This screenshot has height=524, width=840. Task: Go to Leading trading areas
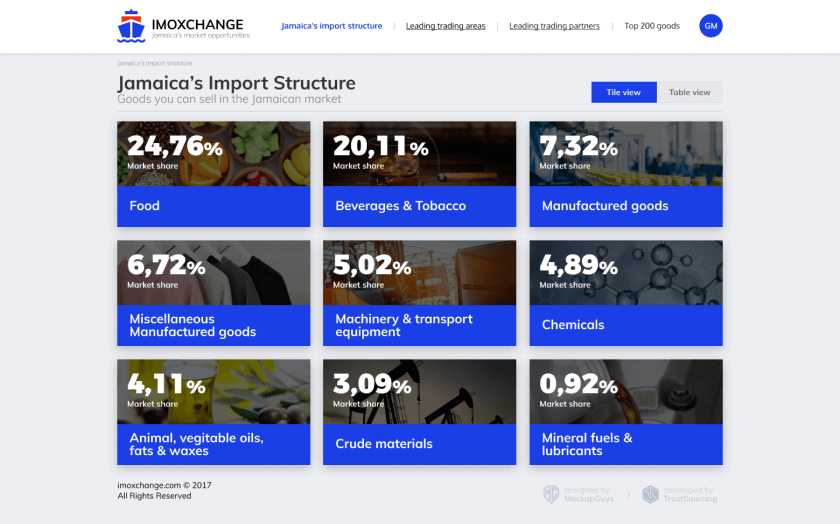445,26
